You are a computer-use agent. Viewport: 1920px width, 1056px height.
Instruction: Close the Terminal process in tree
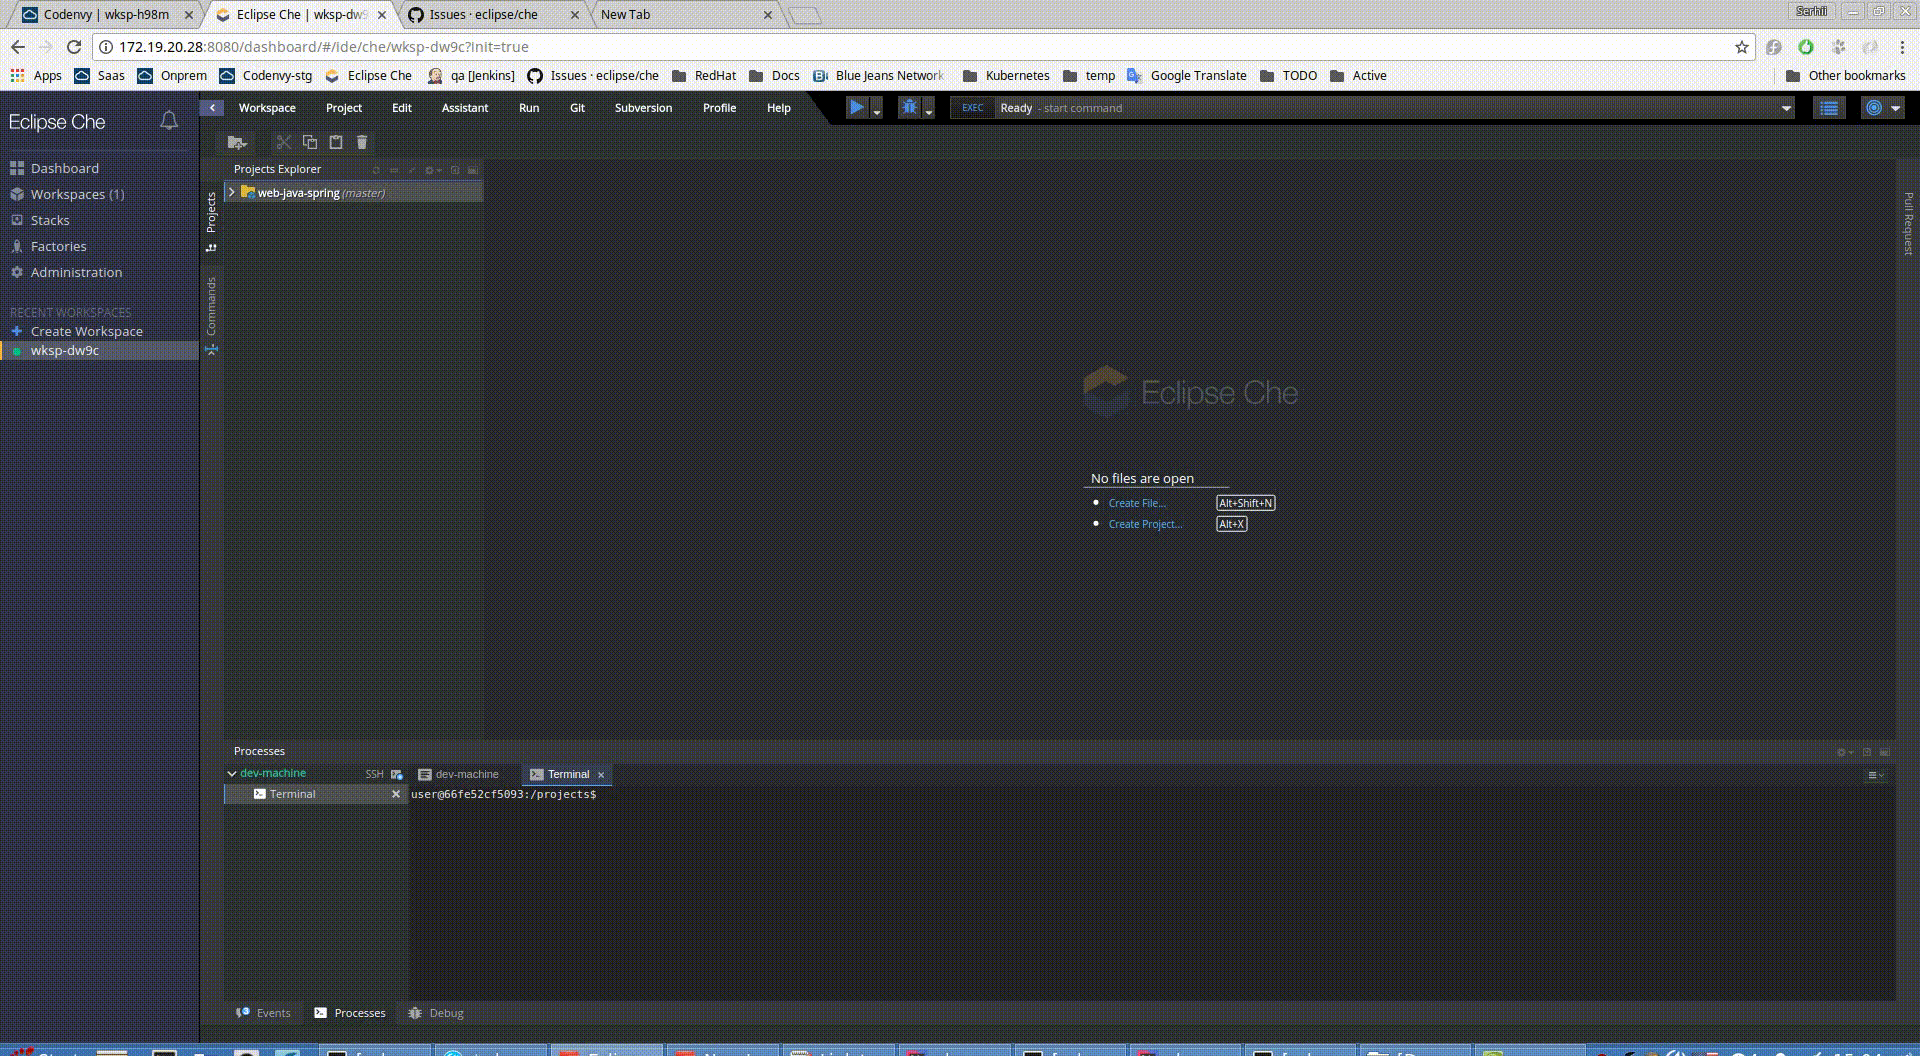[396, 794]
